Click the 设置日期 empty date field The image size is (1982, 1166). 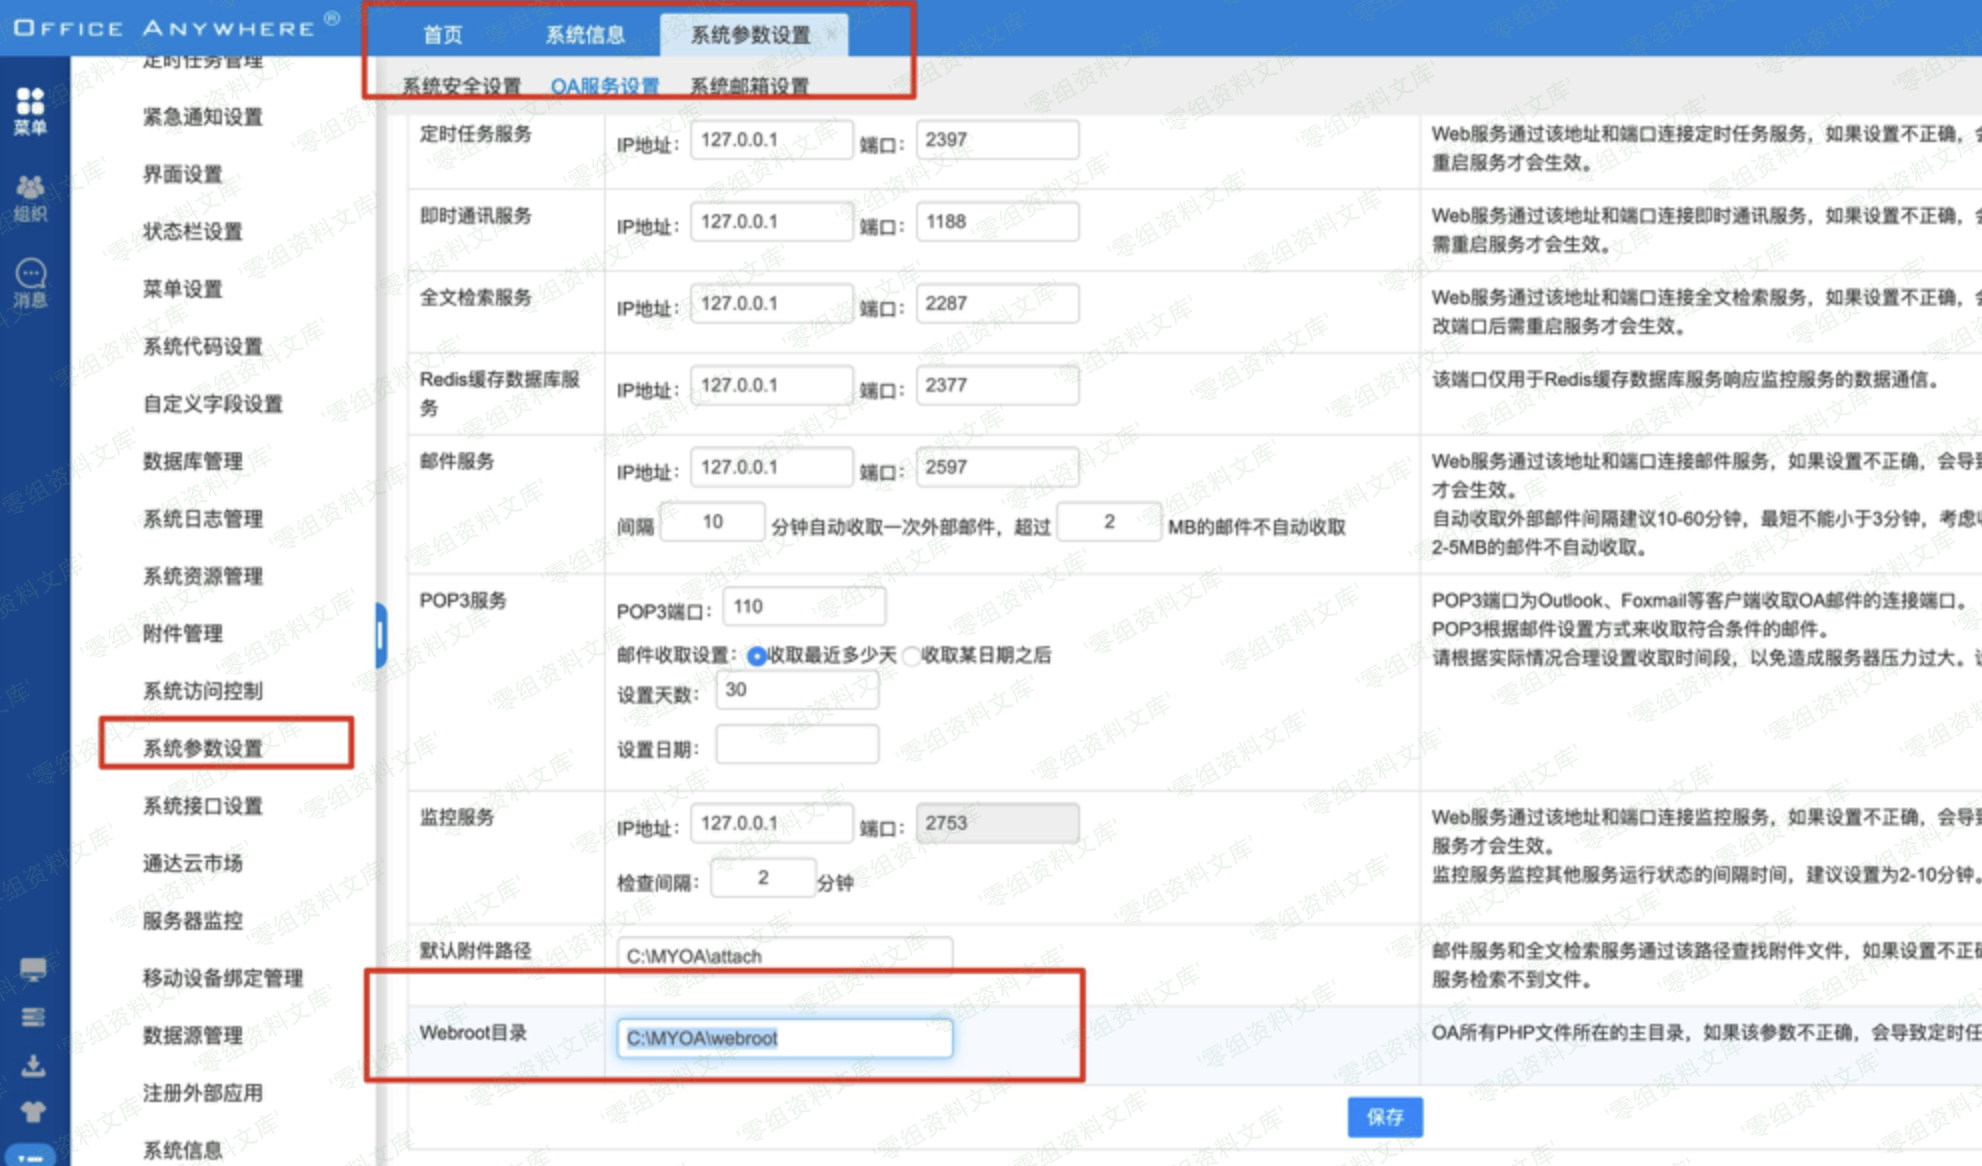coord(797,745)
